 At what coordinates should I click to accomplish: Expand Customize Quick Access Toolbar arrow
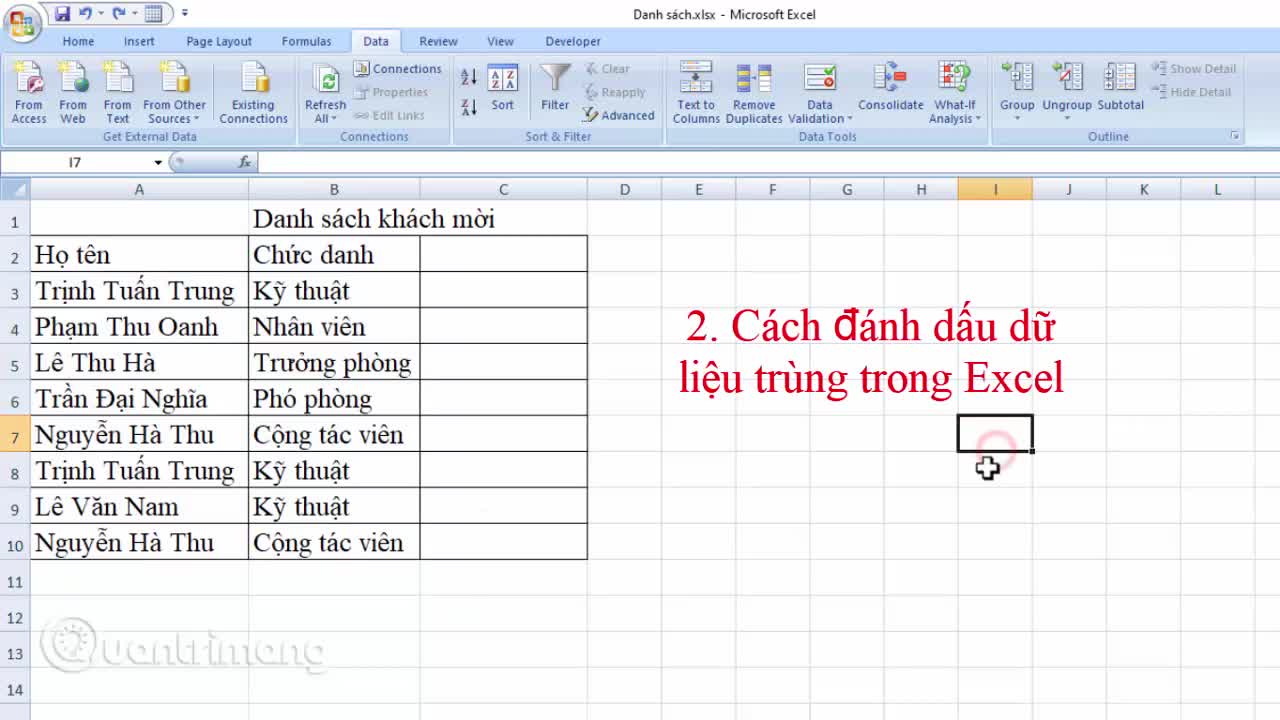coord(185,13)
